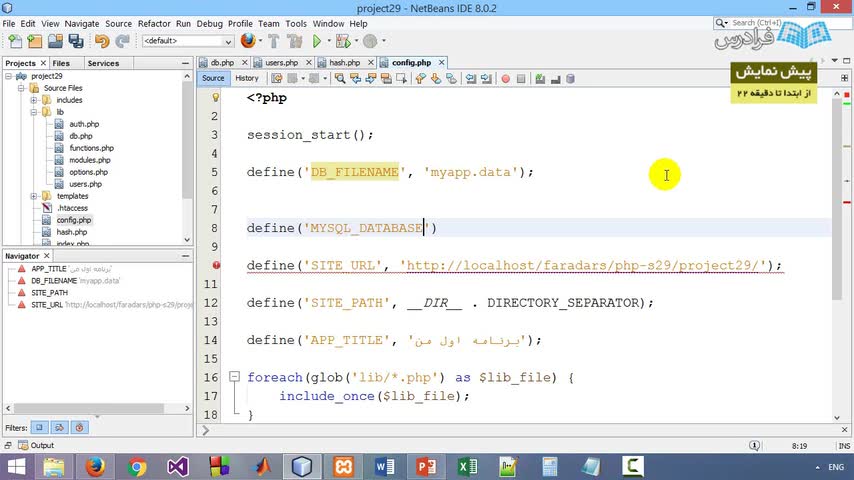Switch to the users.php editor tab

point(282,63)
